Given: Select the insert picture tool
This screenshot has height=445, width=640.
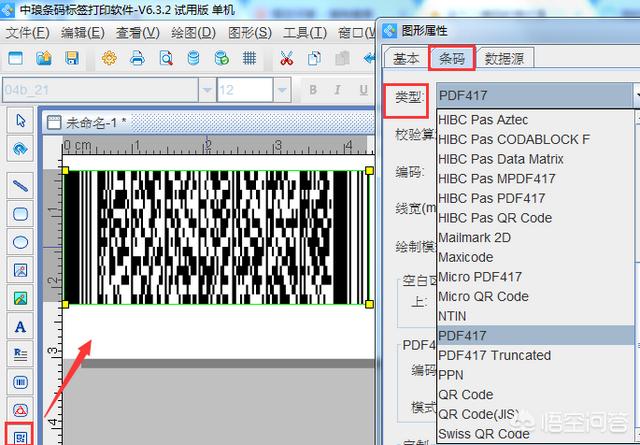Looking at the screenshot, I should point(20,270).
